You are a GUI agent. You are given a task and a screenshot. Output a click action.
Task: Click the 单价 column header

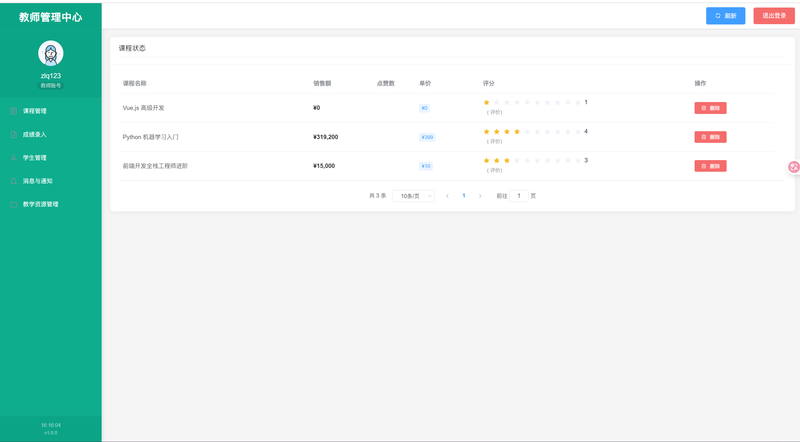(425, 83)
